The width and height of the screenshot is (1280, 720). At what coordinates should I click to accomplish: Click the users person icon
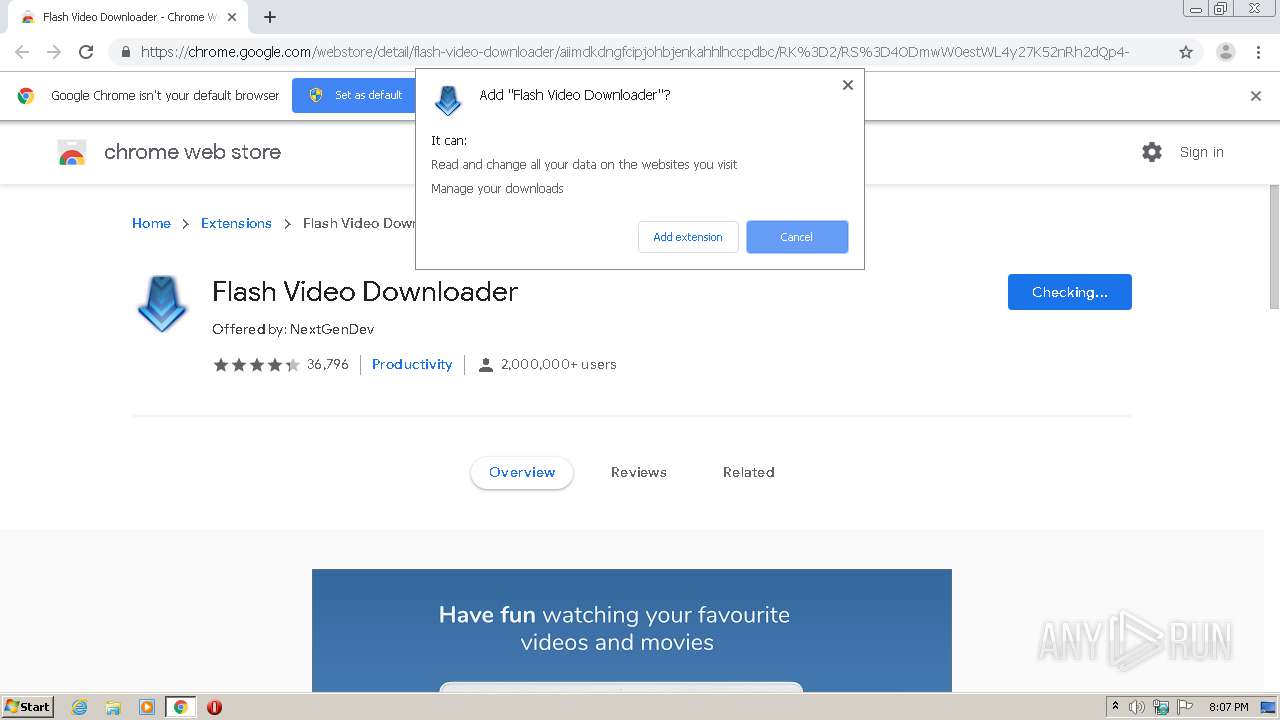(x=486, y=365)
